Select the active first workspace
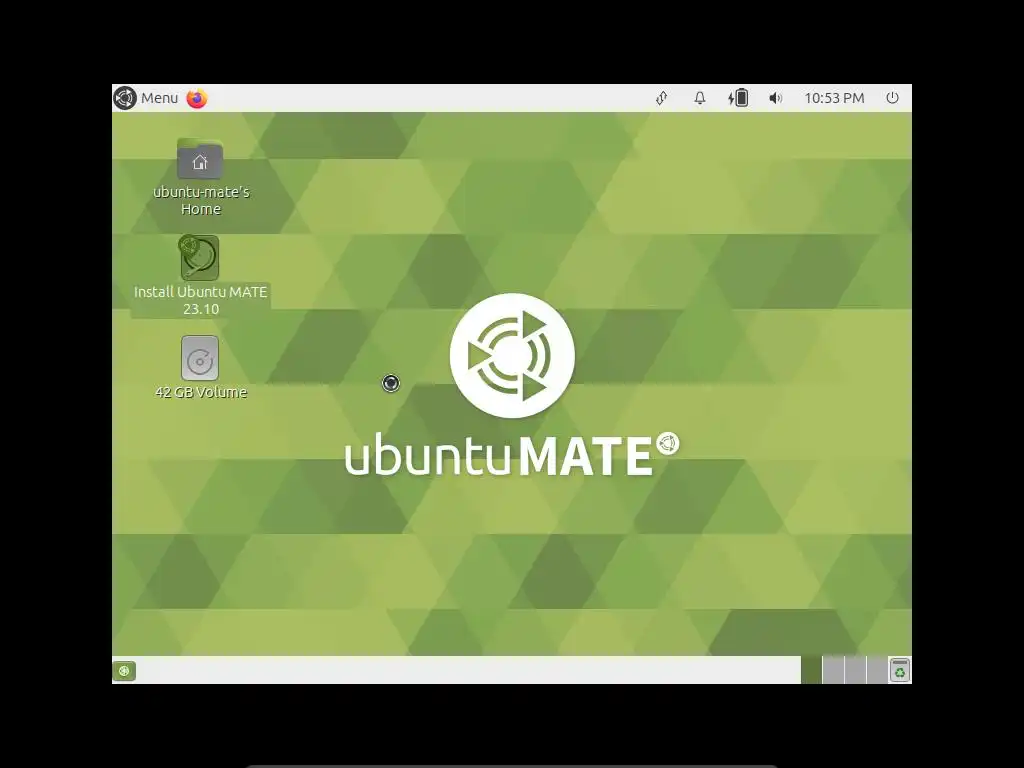The height and width of the screenshot is (768, 1024). (812, 670)
